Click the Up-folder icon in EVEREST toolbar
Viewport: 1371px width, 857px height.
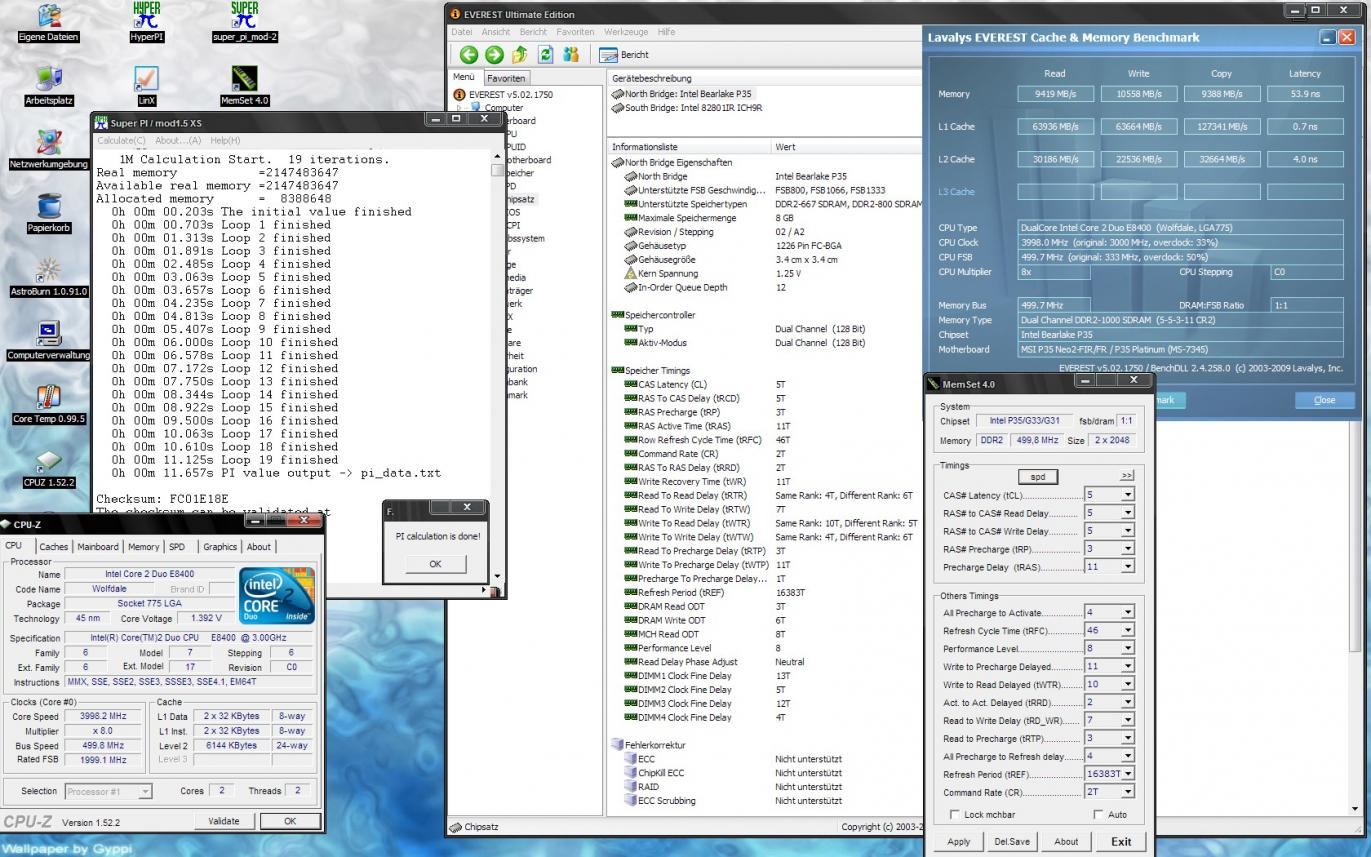[x=520, y=55]
